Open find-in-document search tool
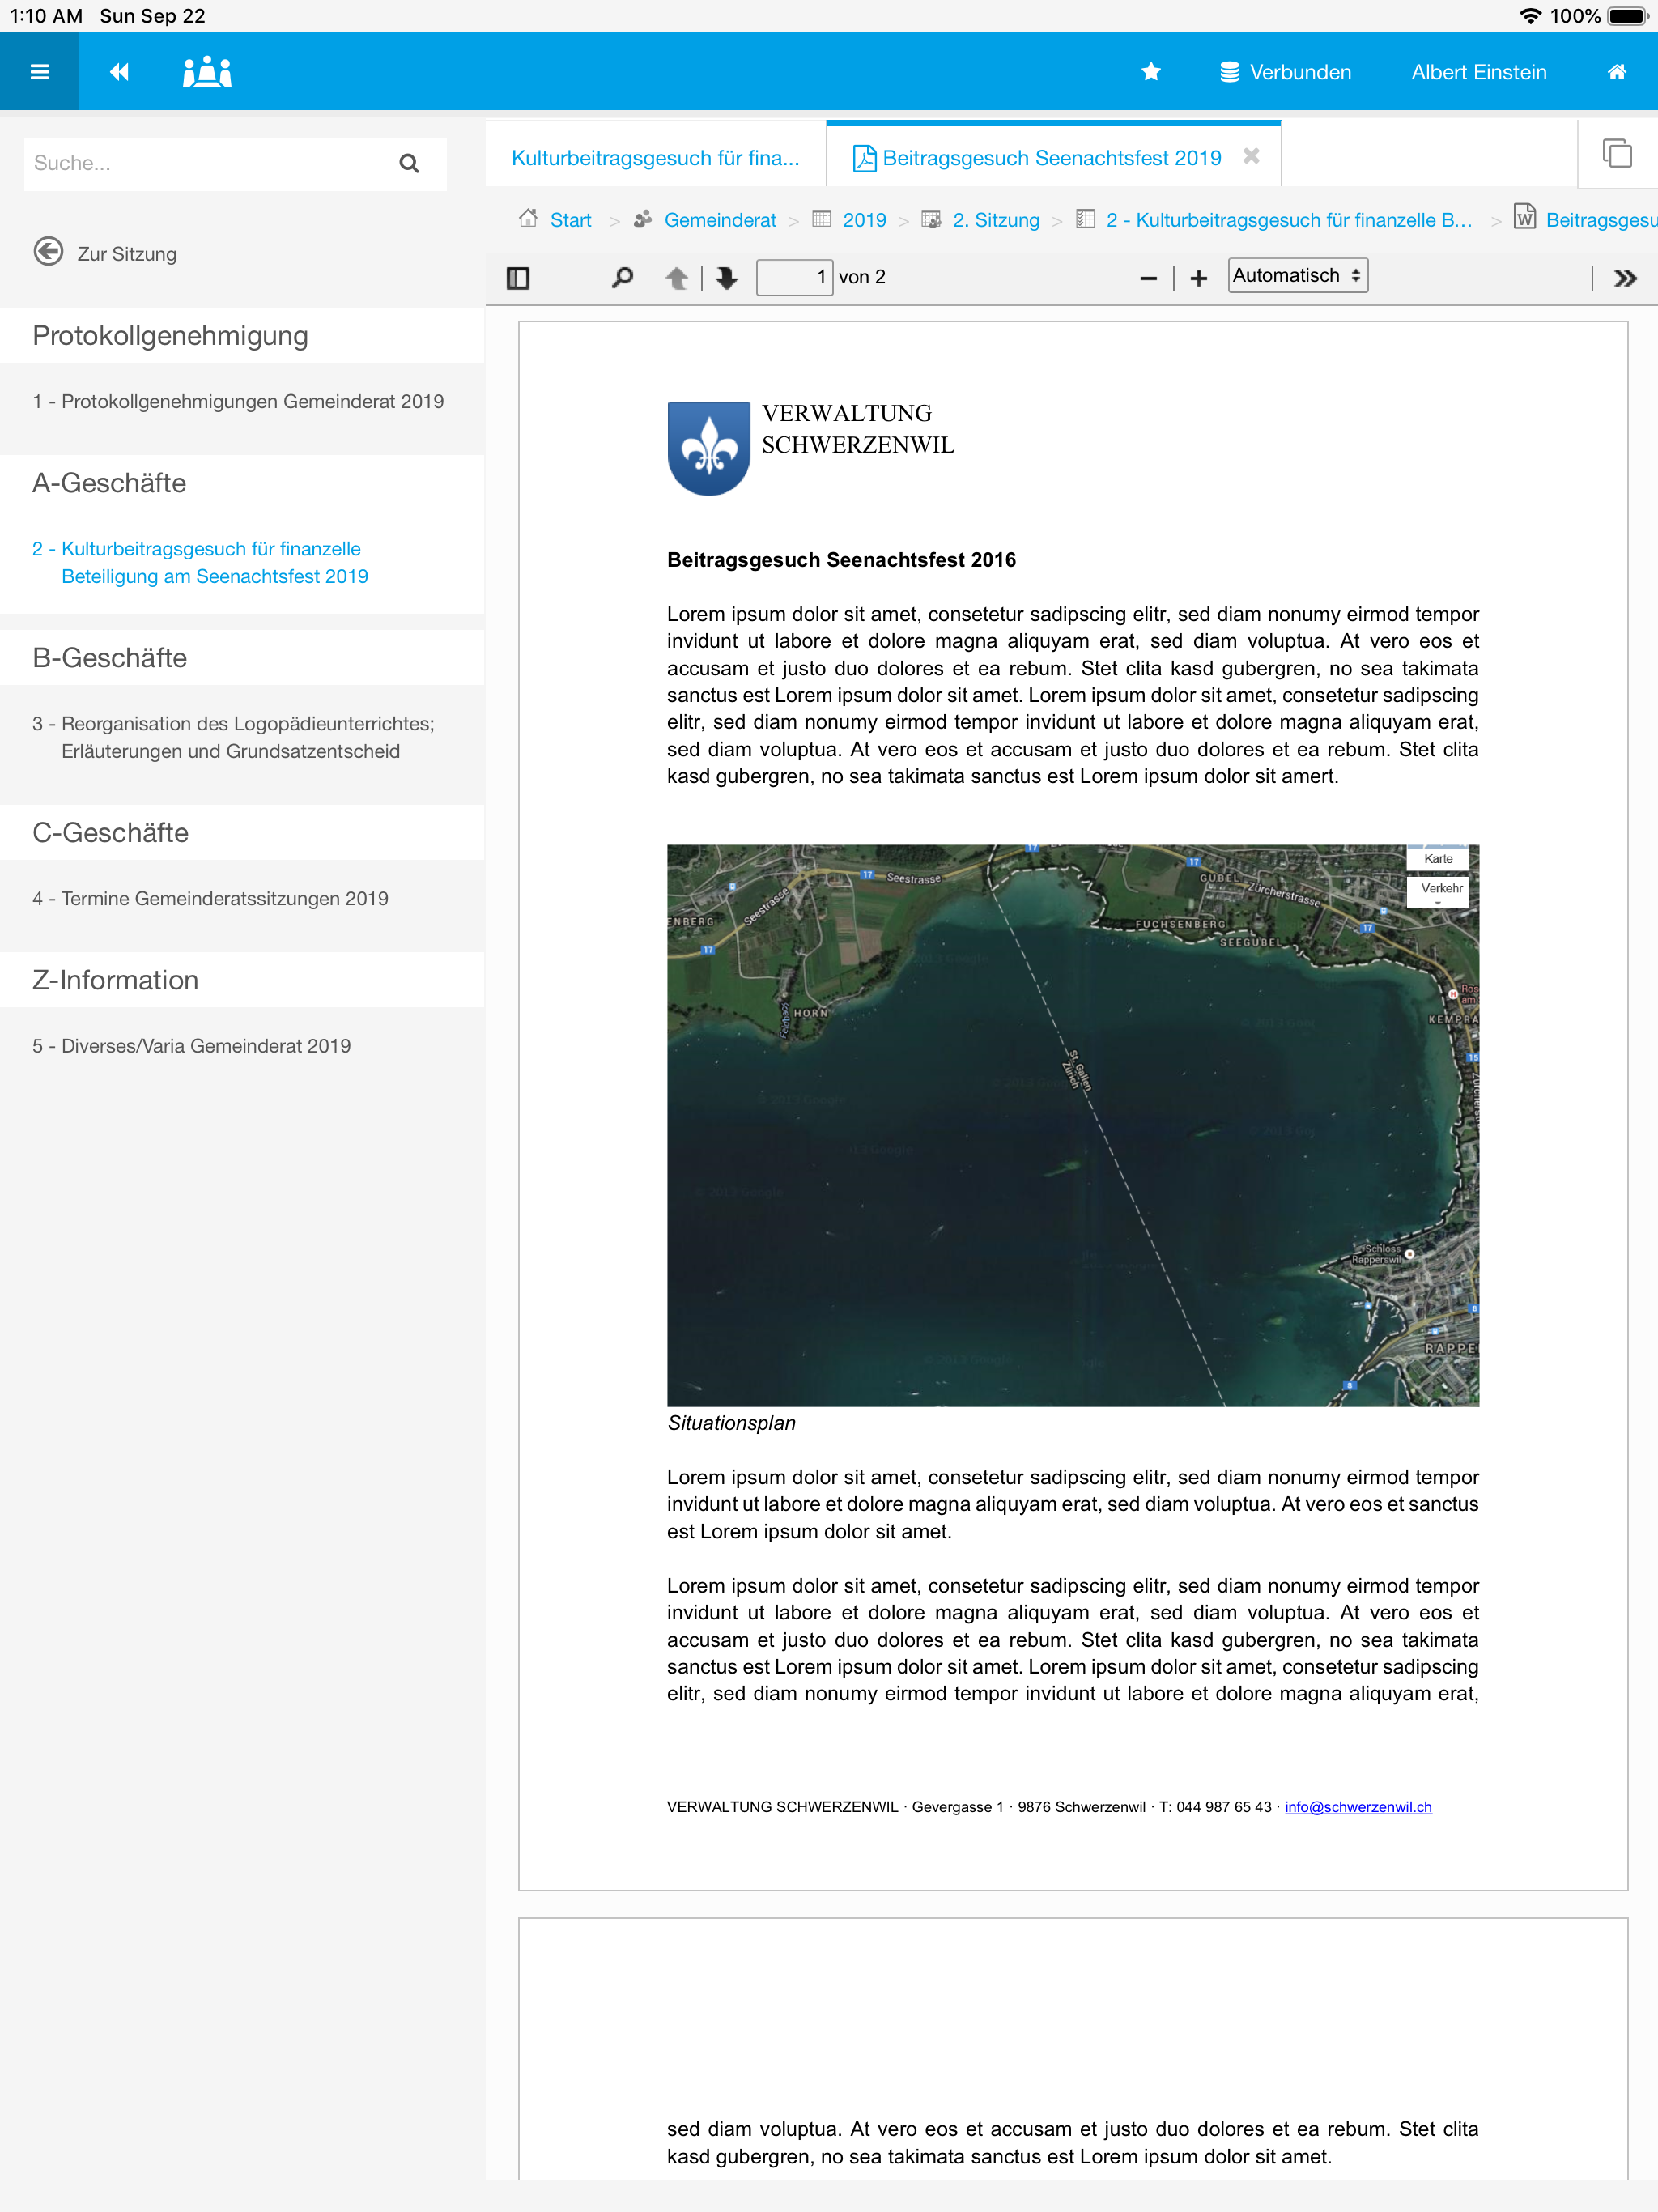1658x2212 pixels. click(x=622, y=277)
